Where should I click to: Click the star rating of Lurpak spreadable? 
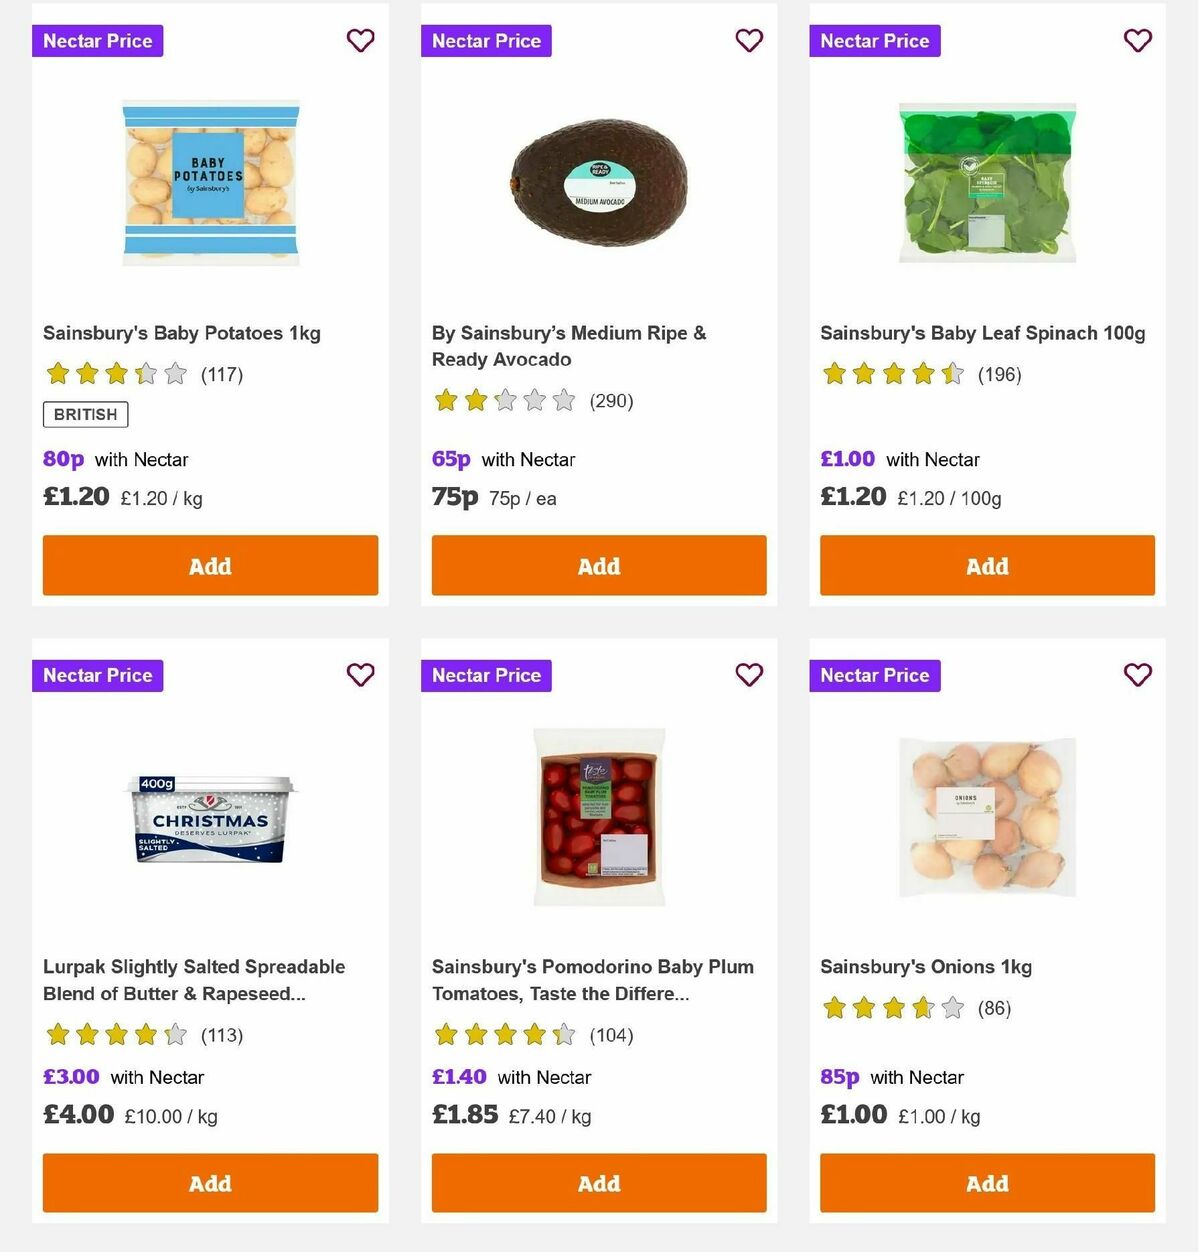115,1035
